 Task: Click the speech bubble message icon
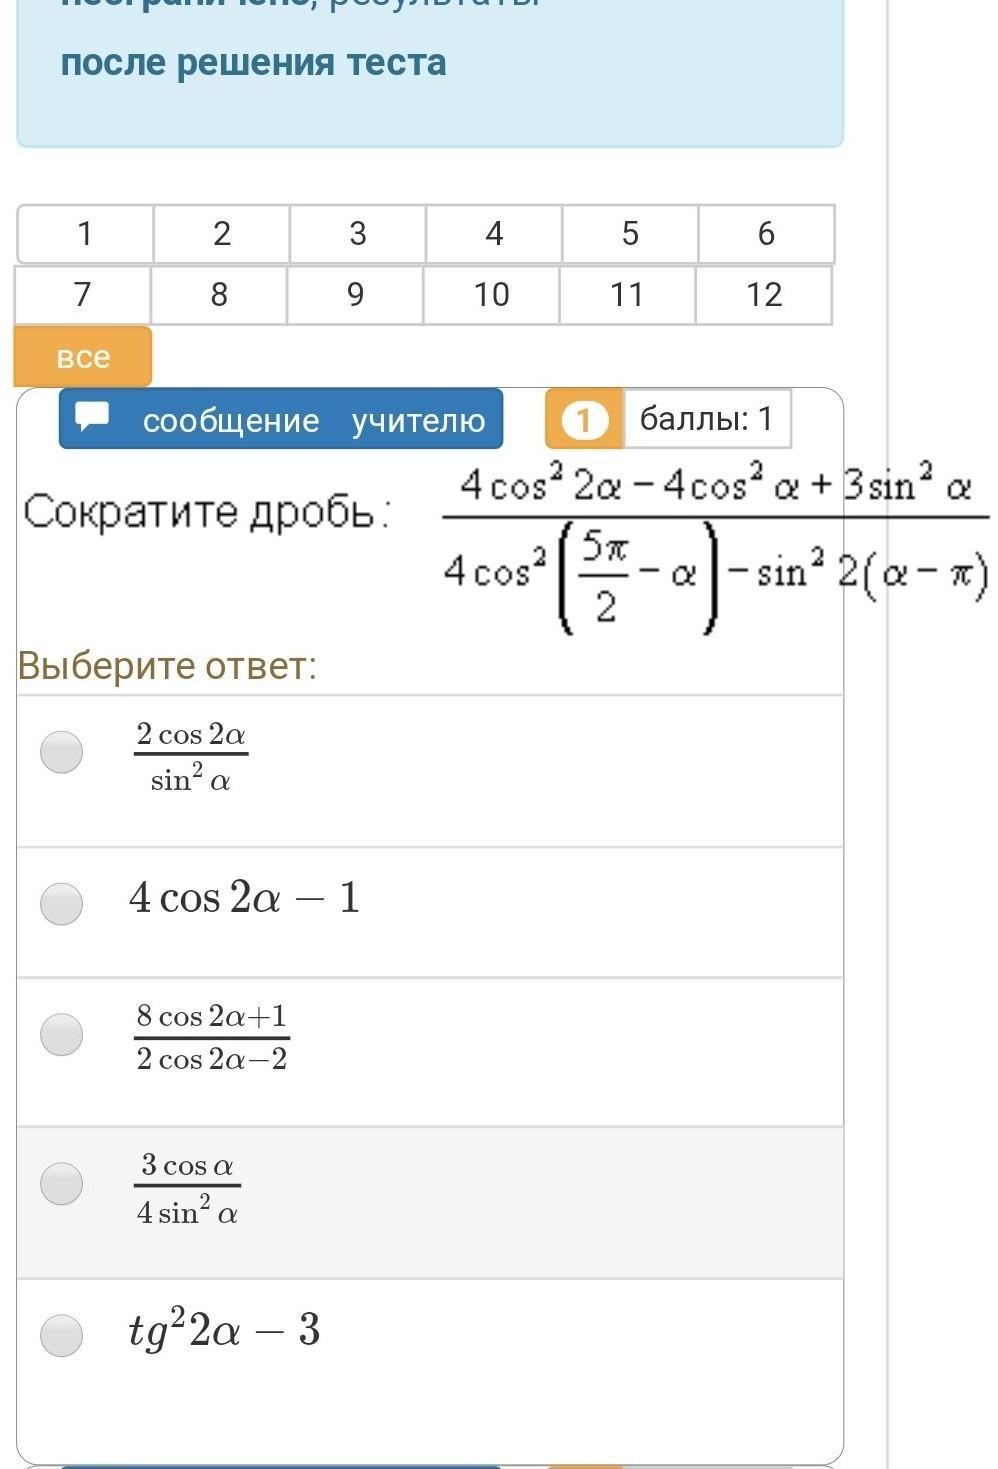pyautogui.click(x=93, y=416)
